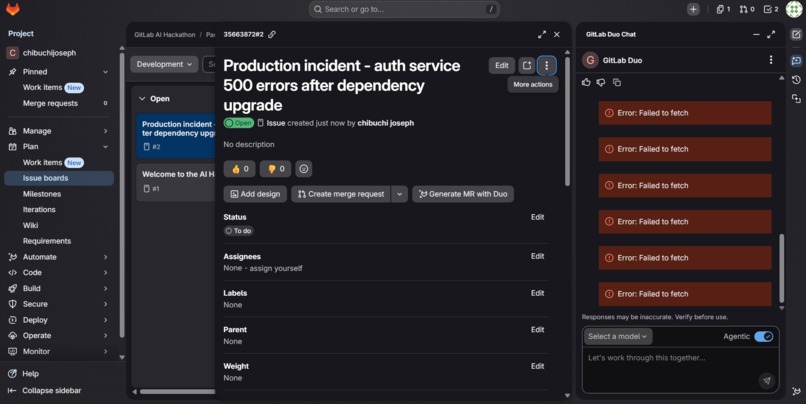This screenshot has height=404, width=806.
Task: Collapse the Plan sidebar section
Action: point(105,146)
